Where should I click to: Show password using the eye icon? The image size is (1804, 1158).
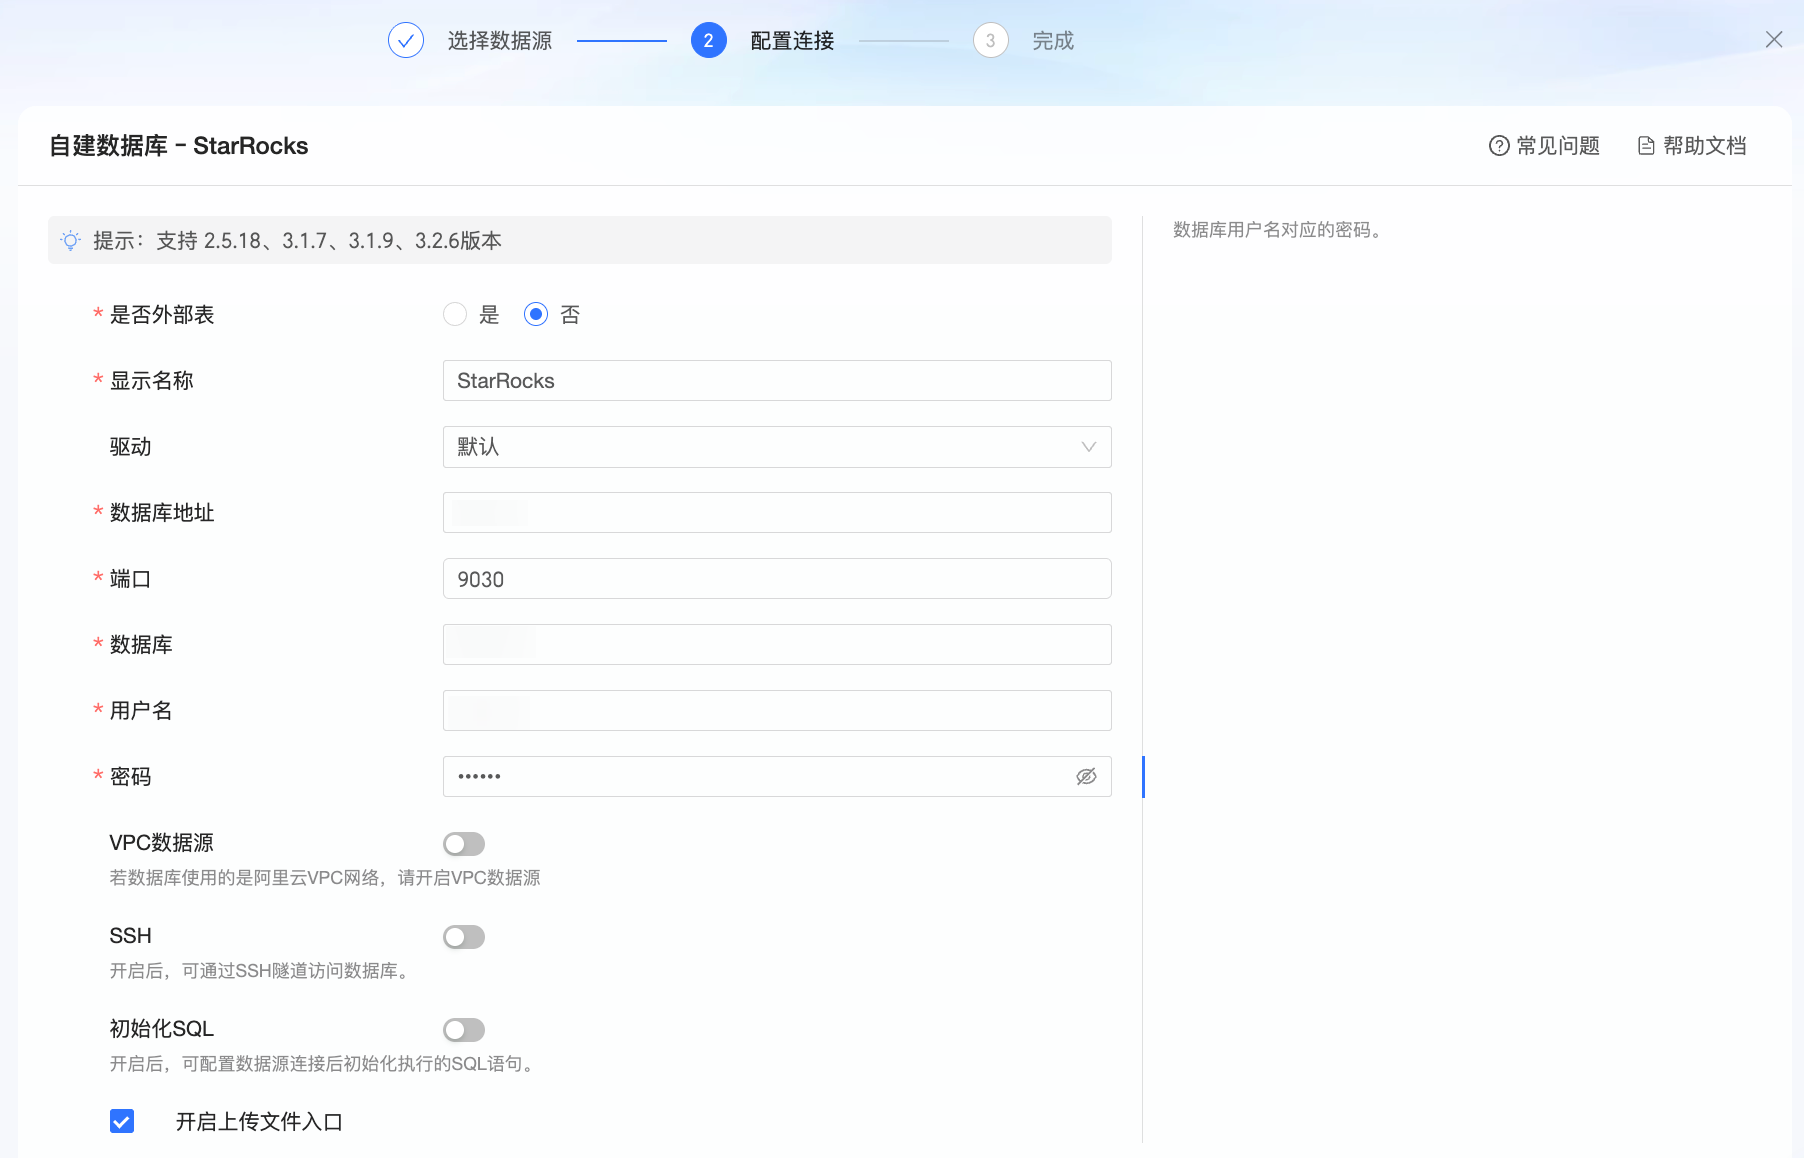[x=1086, y=776]
